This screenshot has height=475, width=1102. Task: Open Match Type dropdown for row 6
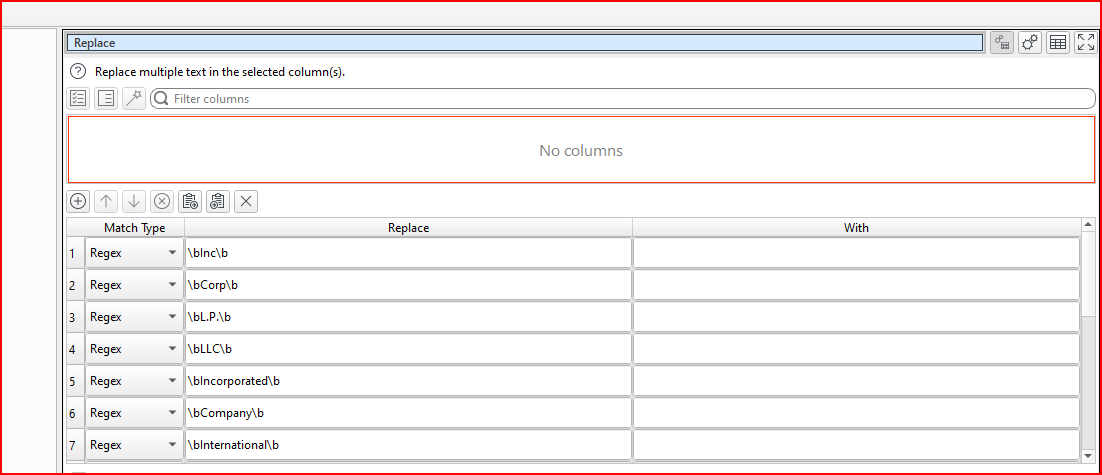click(134, 412)
